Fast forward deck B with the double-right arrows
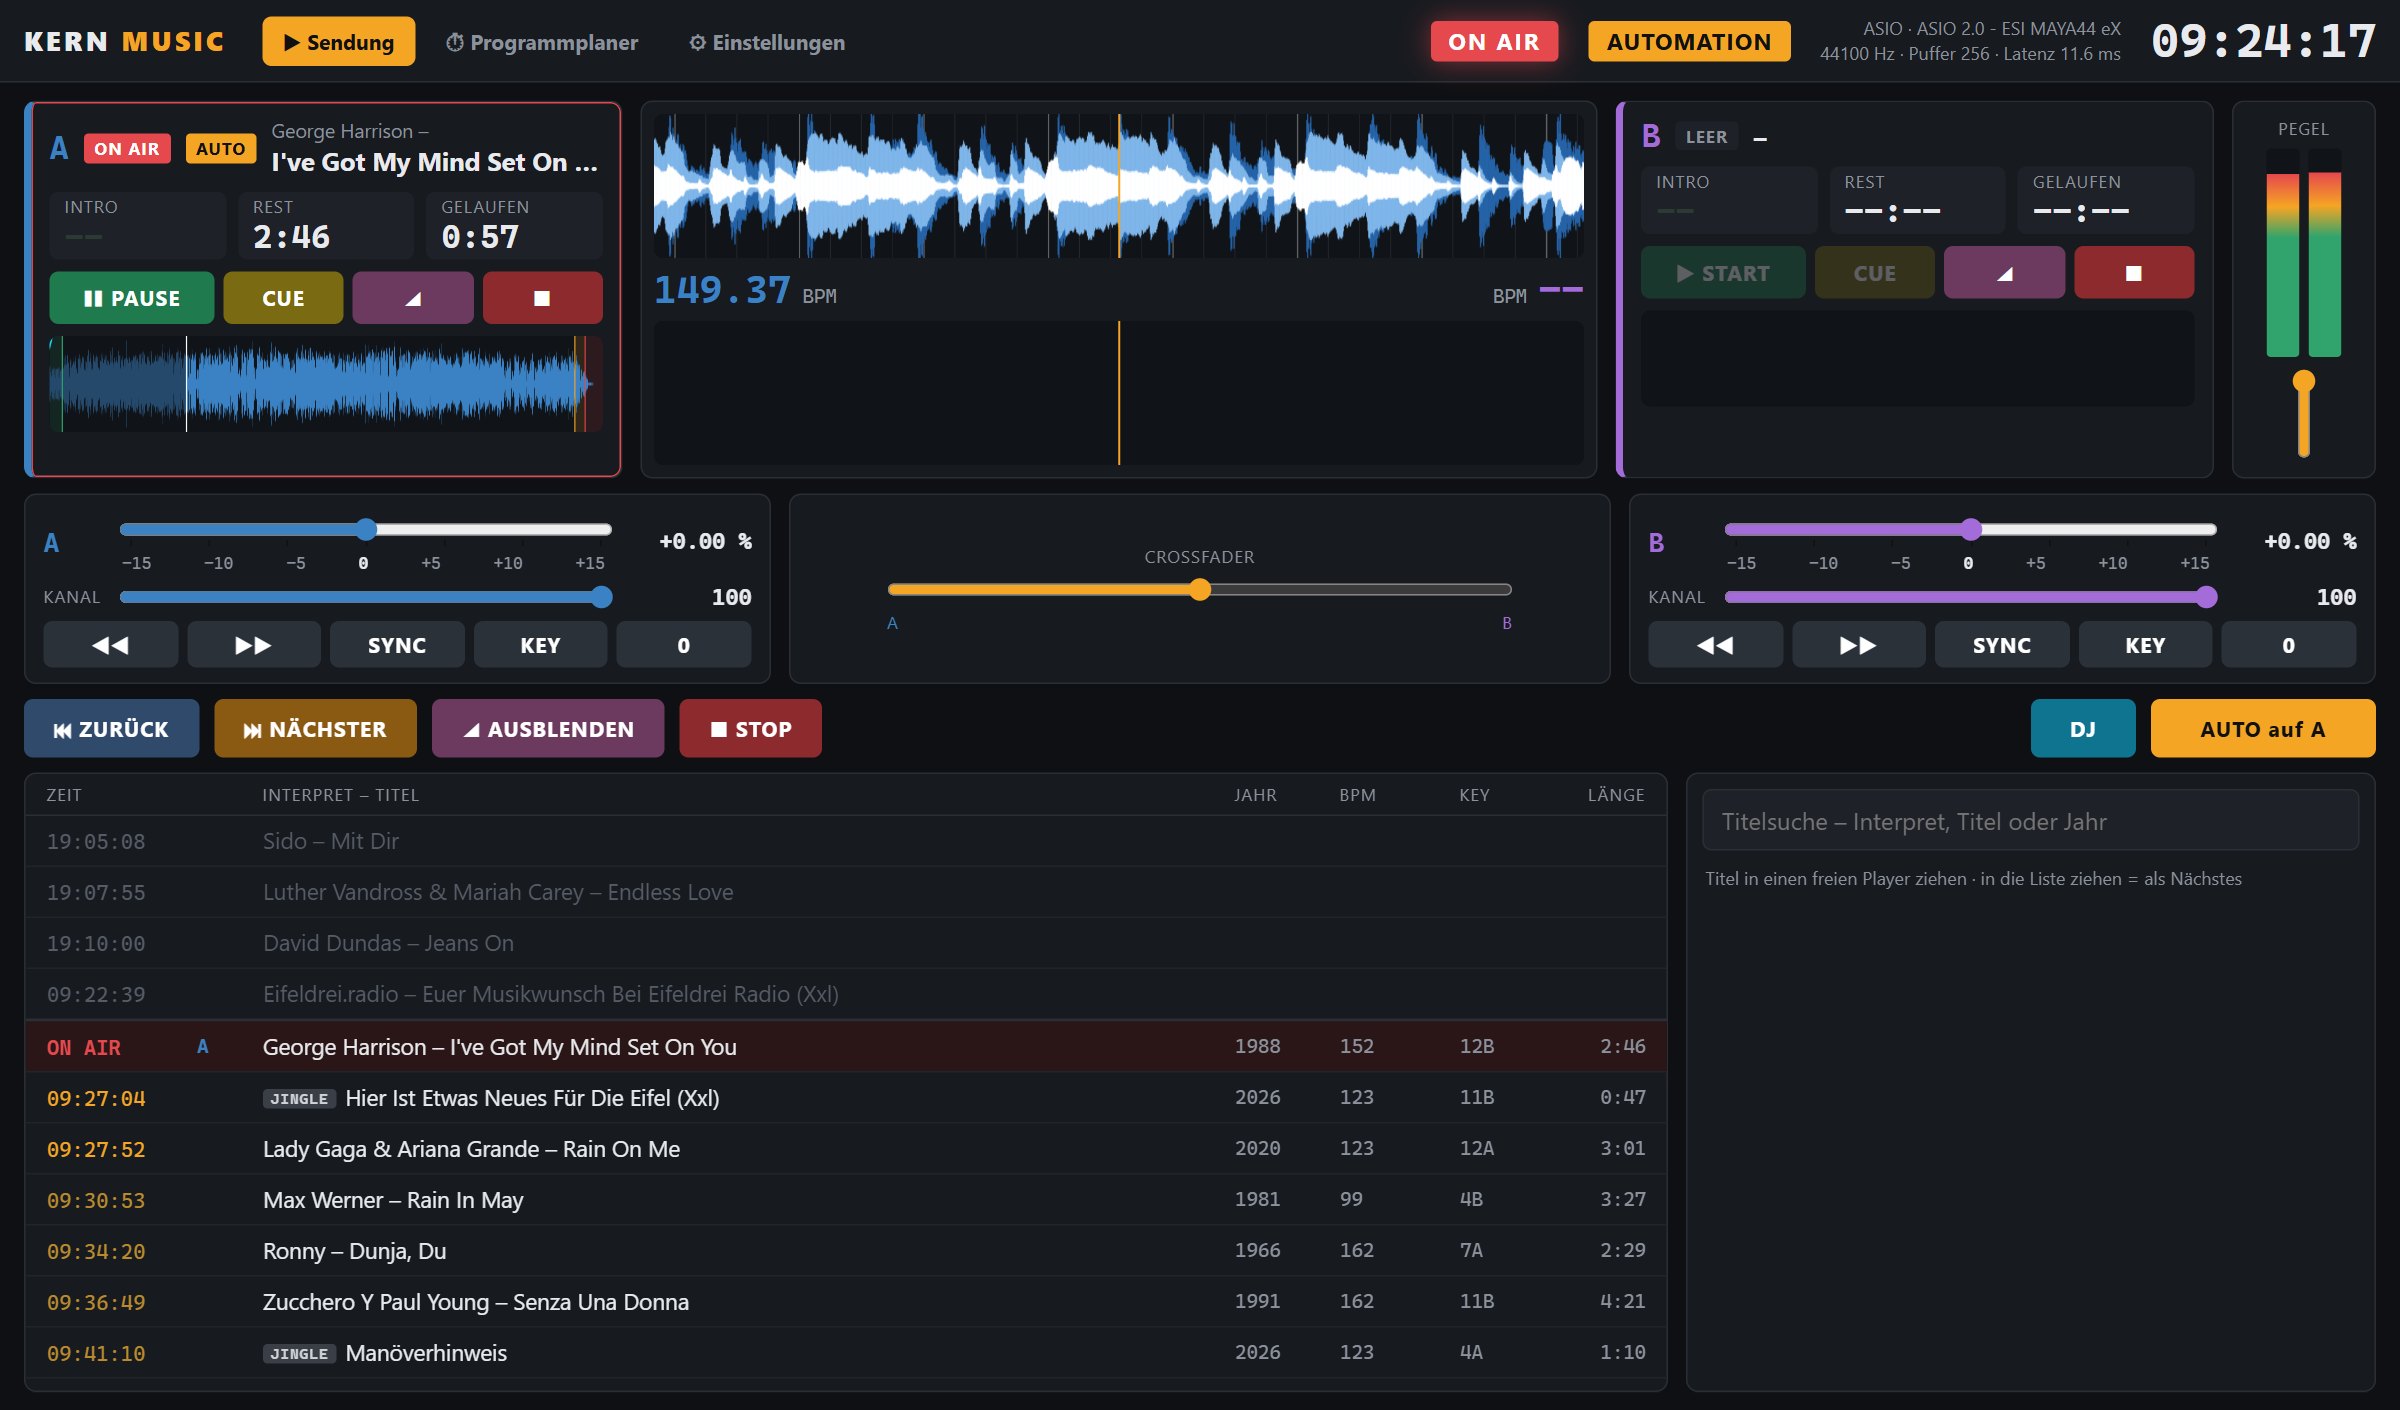This screenshot has width=2400, height=1410. pos(1858,645)
